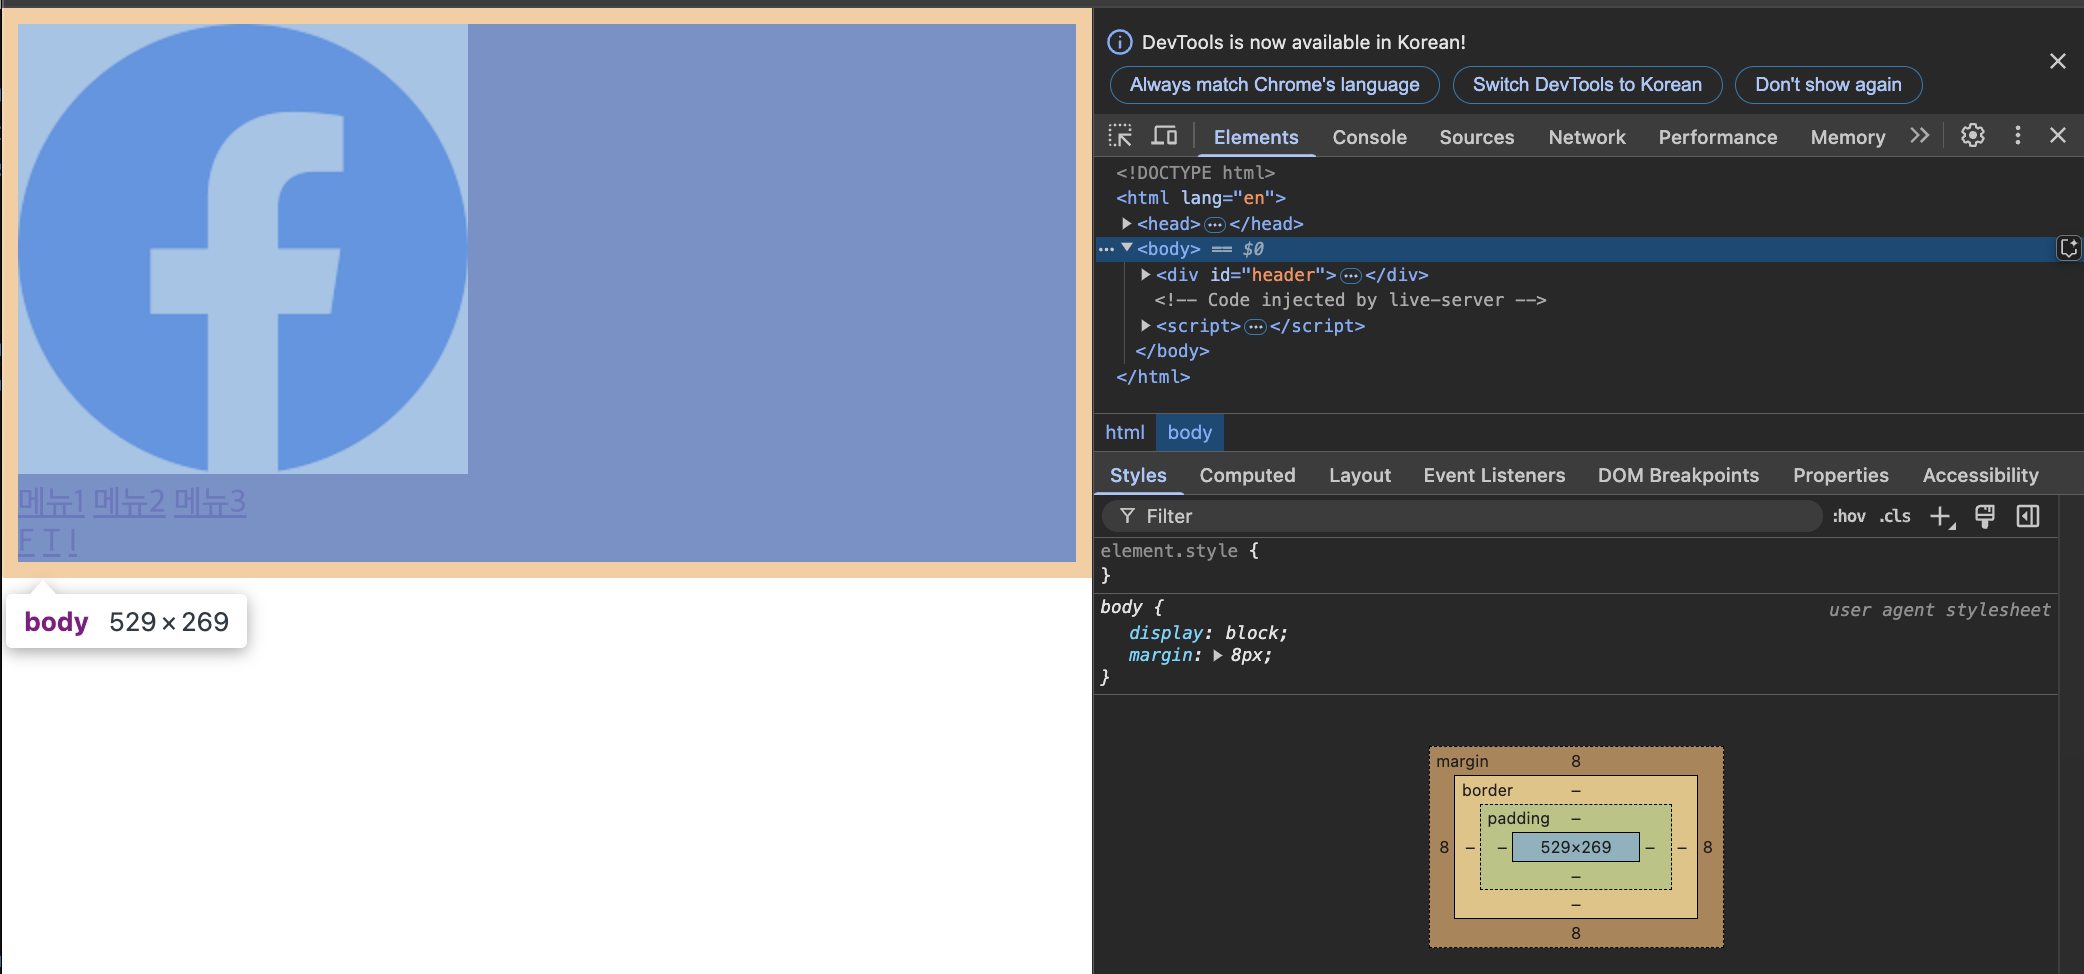Screen dimensions: 2084x974
Task: Switch to the Console tab
Action: [x=1369, y=137]
